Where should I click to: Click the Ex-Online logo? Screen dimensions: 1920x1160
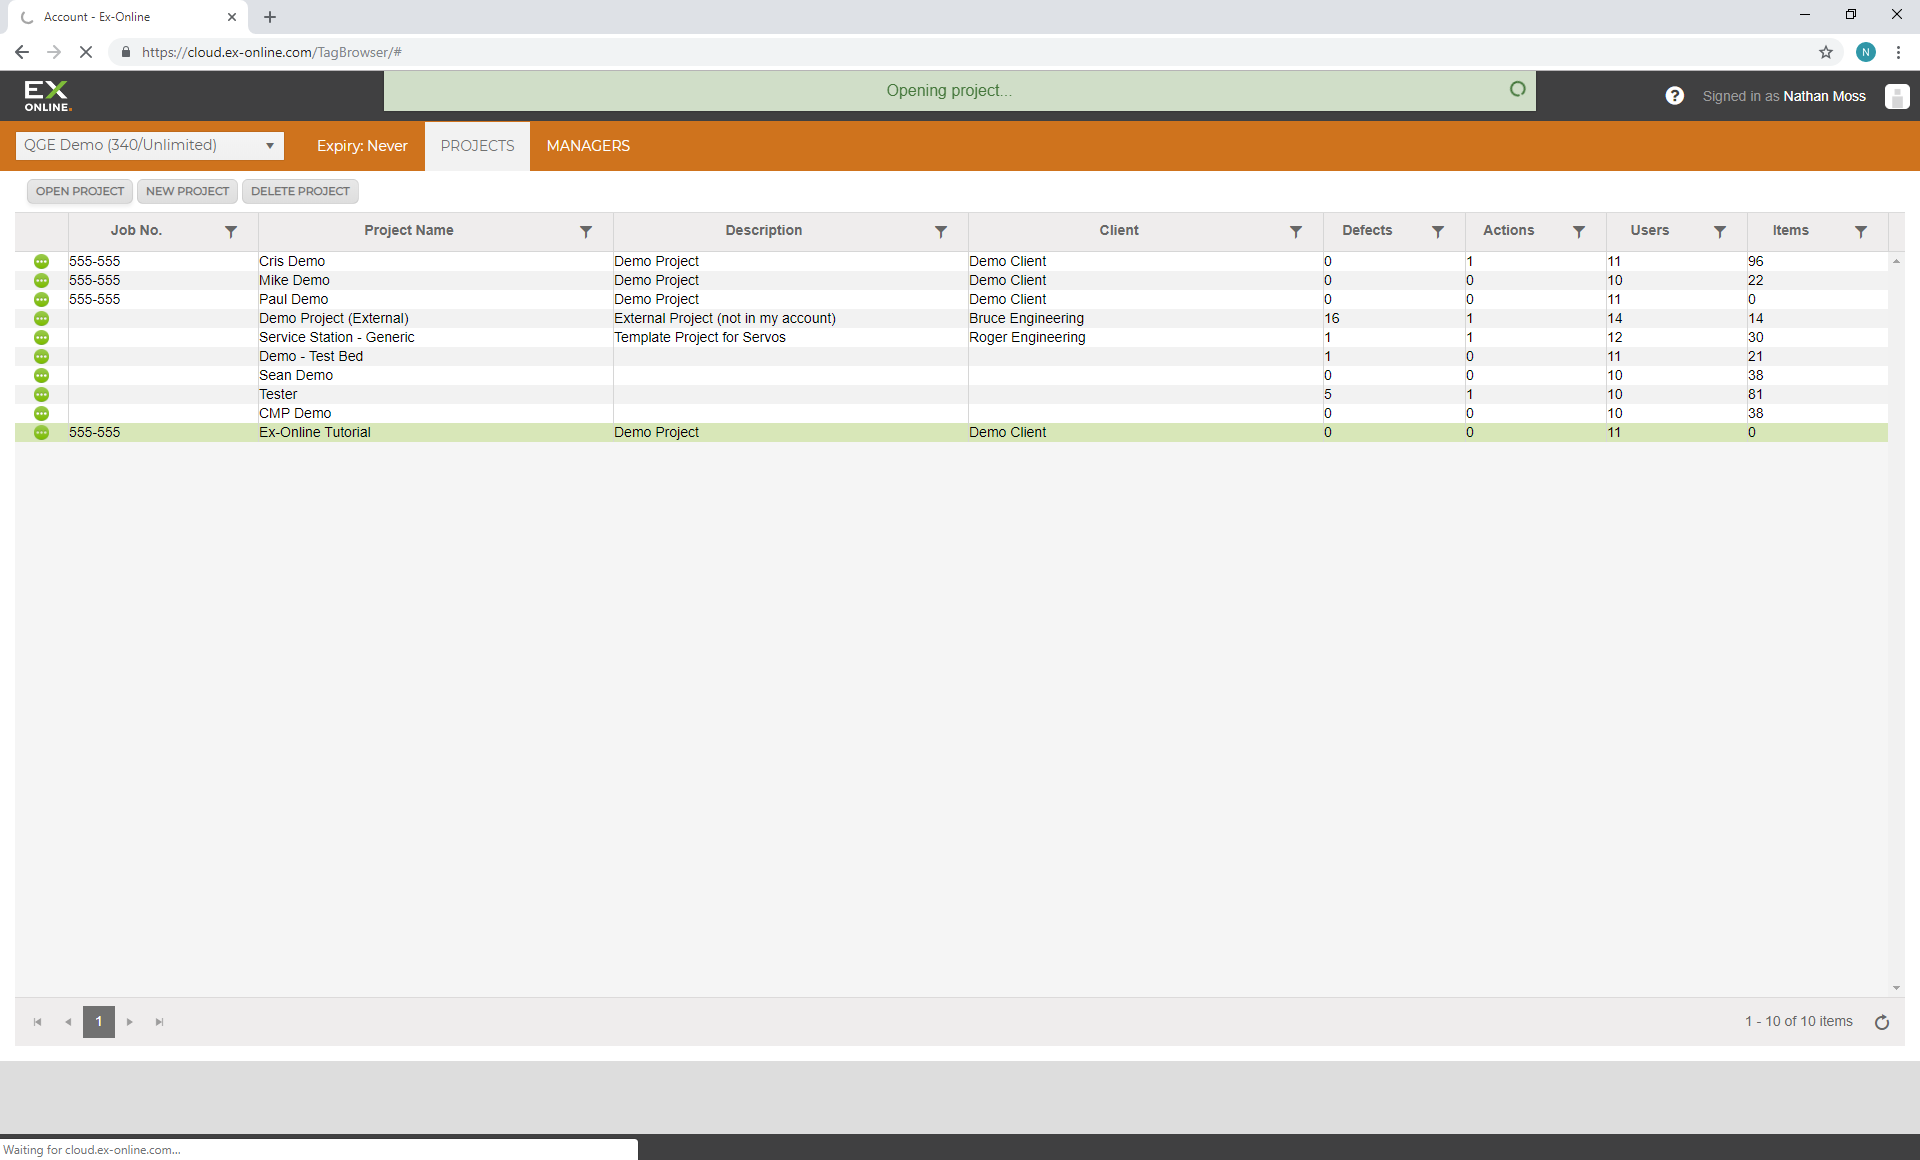pos(47,96)
